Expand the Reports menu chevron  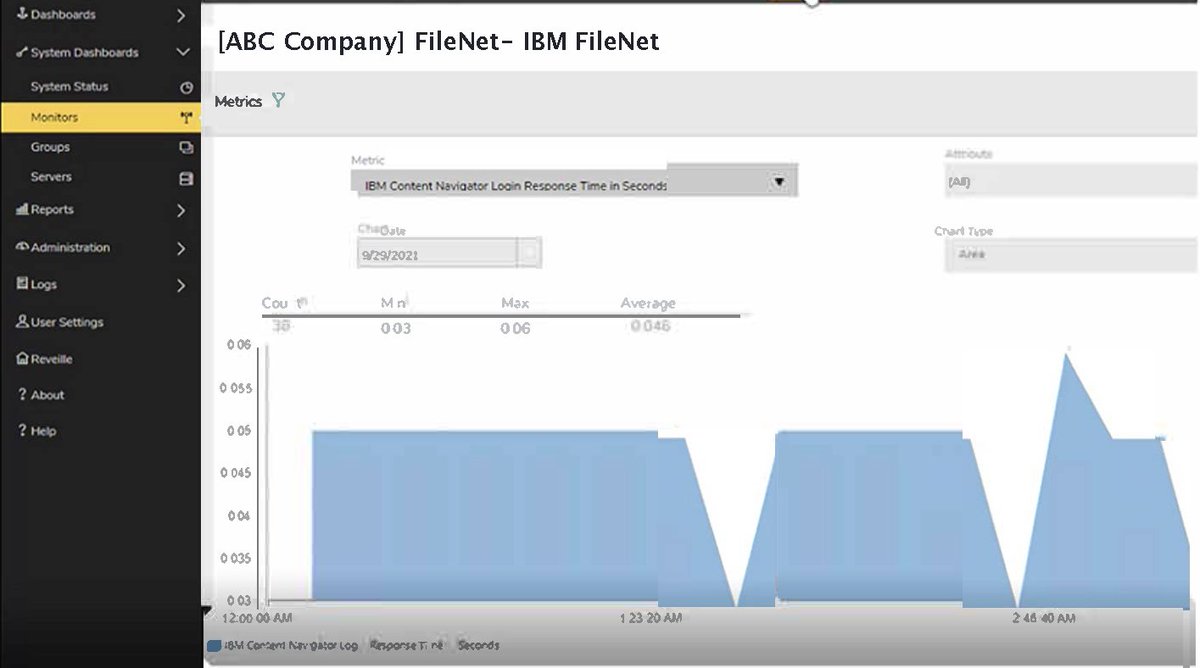181,210
